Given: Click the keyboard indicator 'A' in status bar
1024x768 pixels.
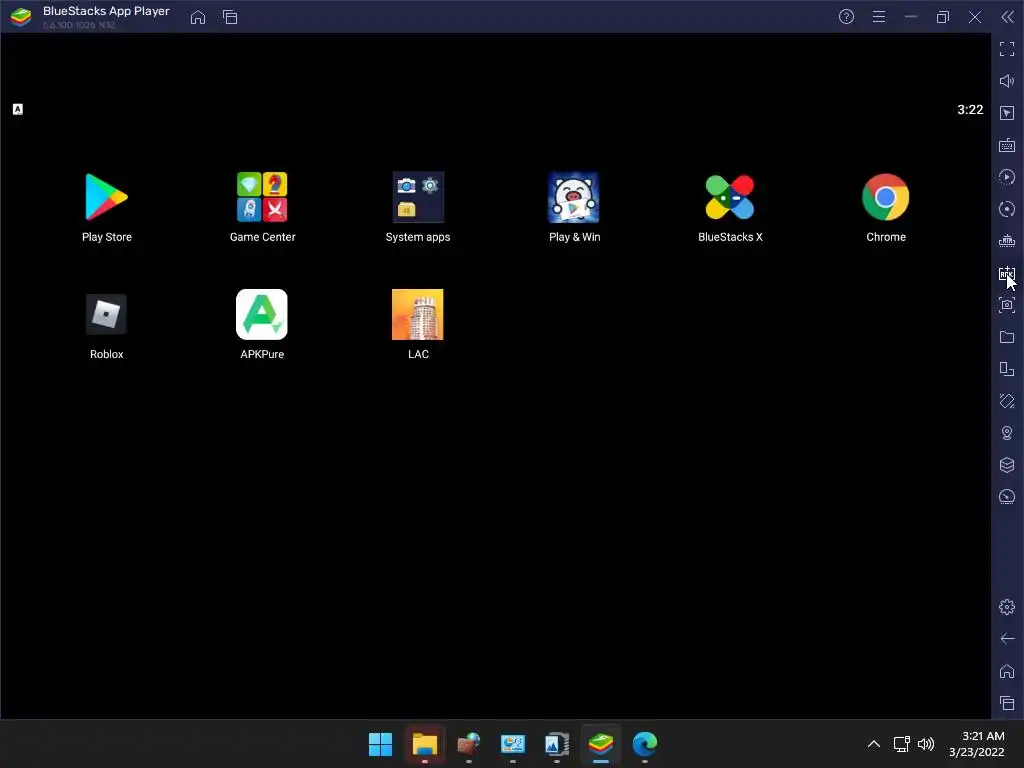Looking at the screenshot, I should [x=18, y=109].
